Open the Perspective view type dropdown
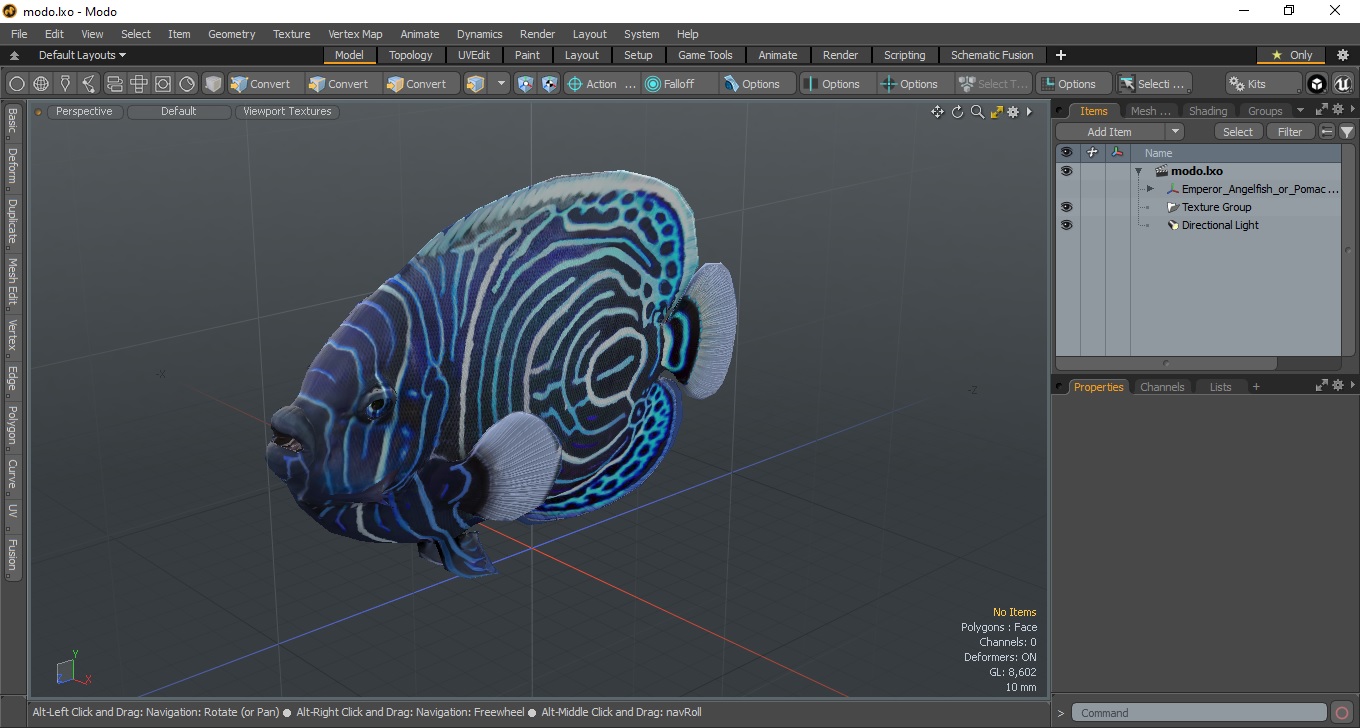Screen dimensions: 1360x728 tap(84, 112)
